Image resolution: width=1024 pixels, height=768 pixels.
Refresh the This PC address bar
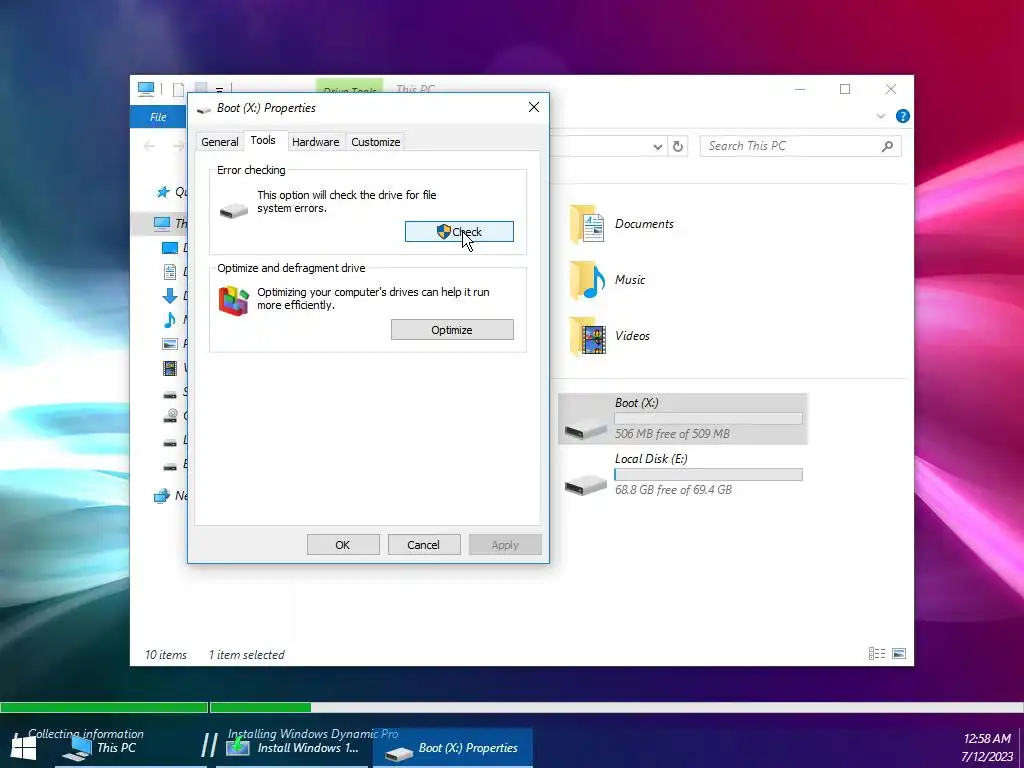coord(678,147)
